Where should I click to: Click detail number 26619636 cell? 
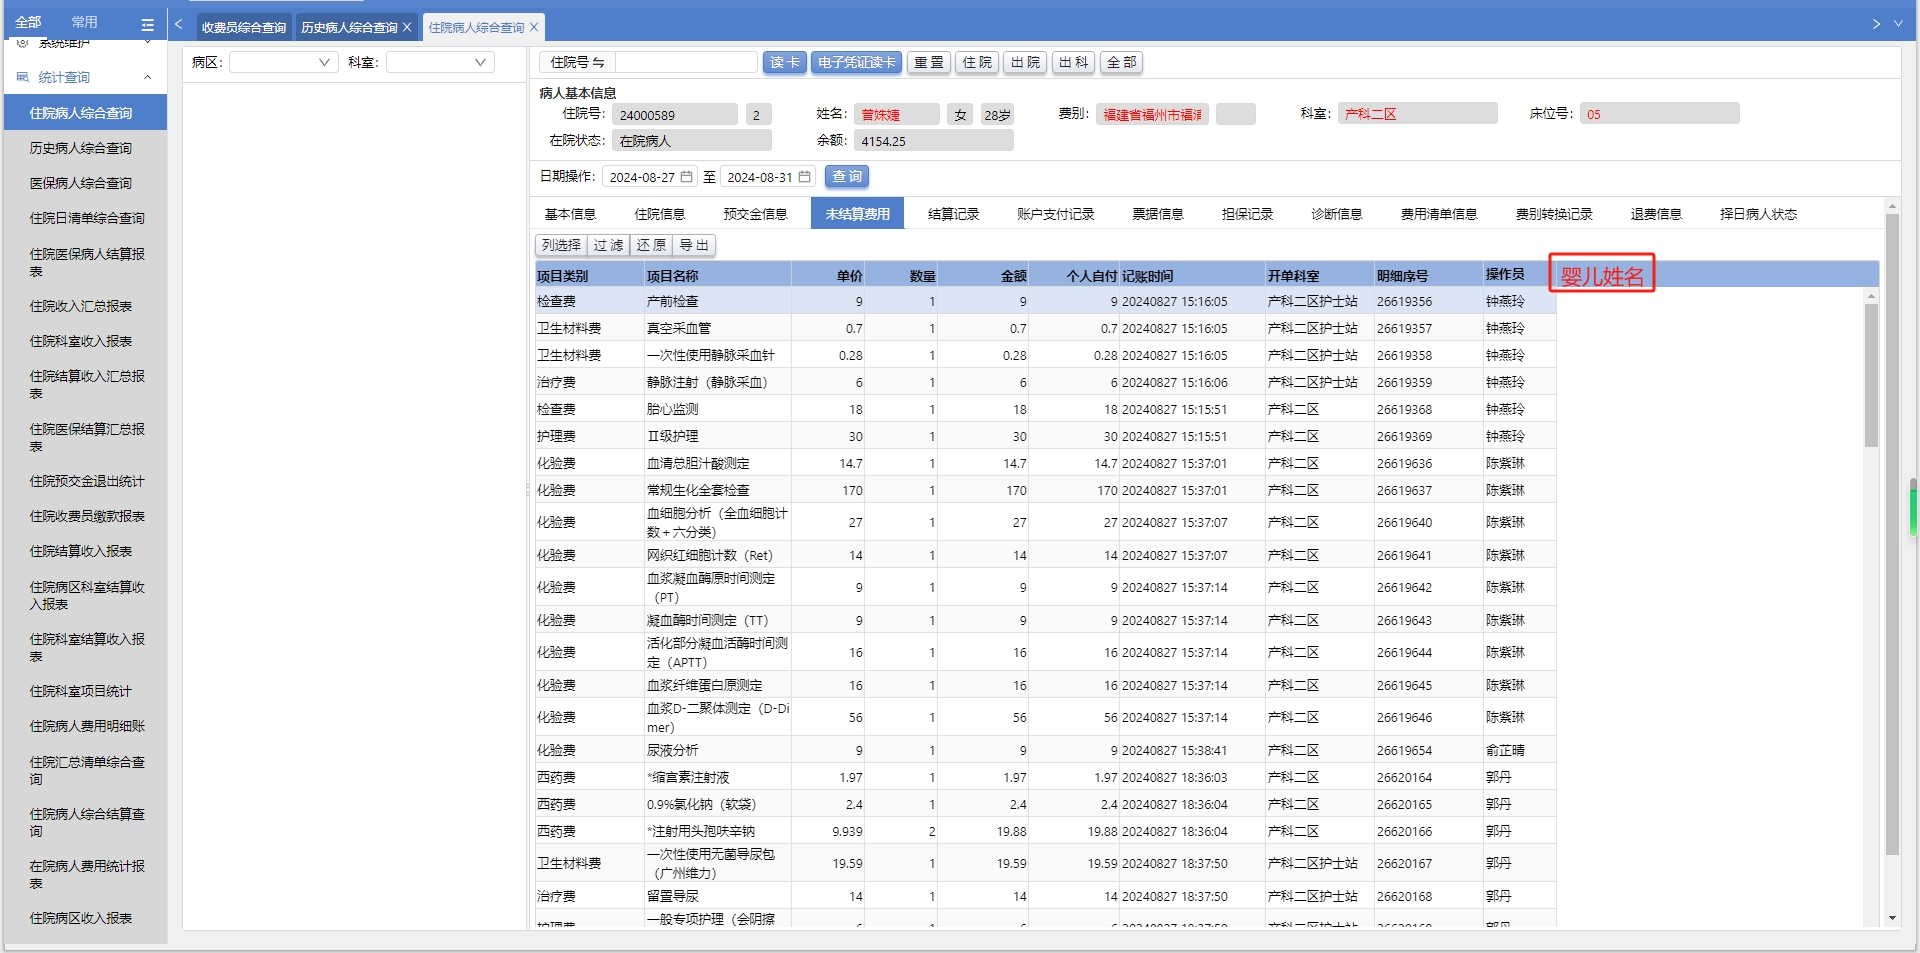coord(1428,463)
